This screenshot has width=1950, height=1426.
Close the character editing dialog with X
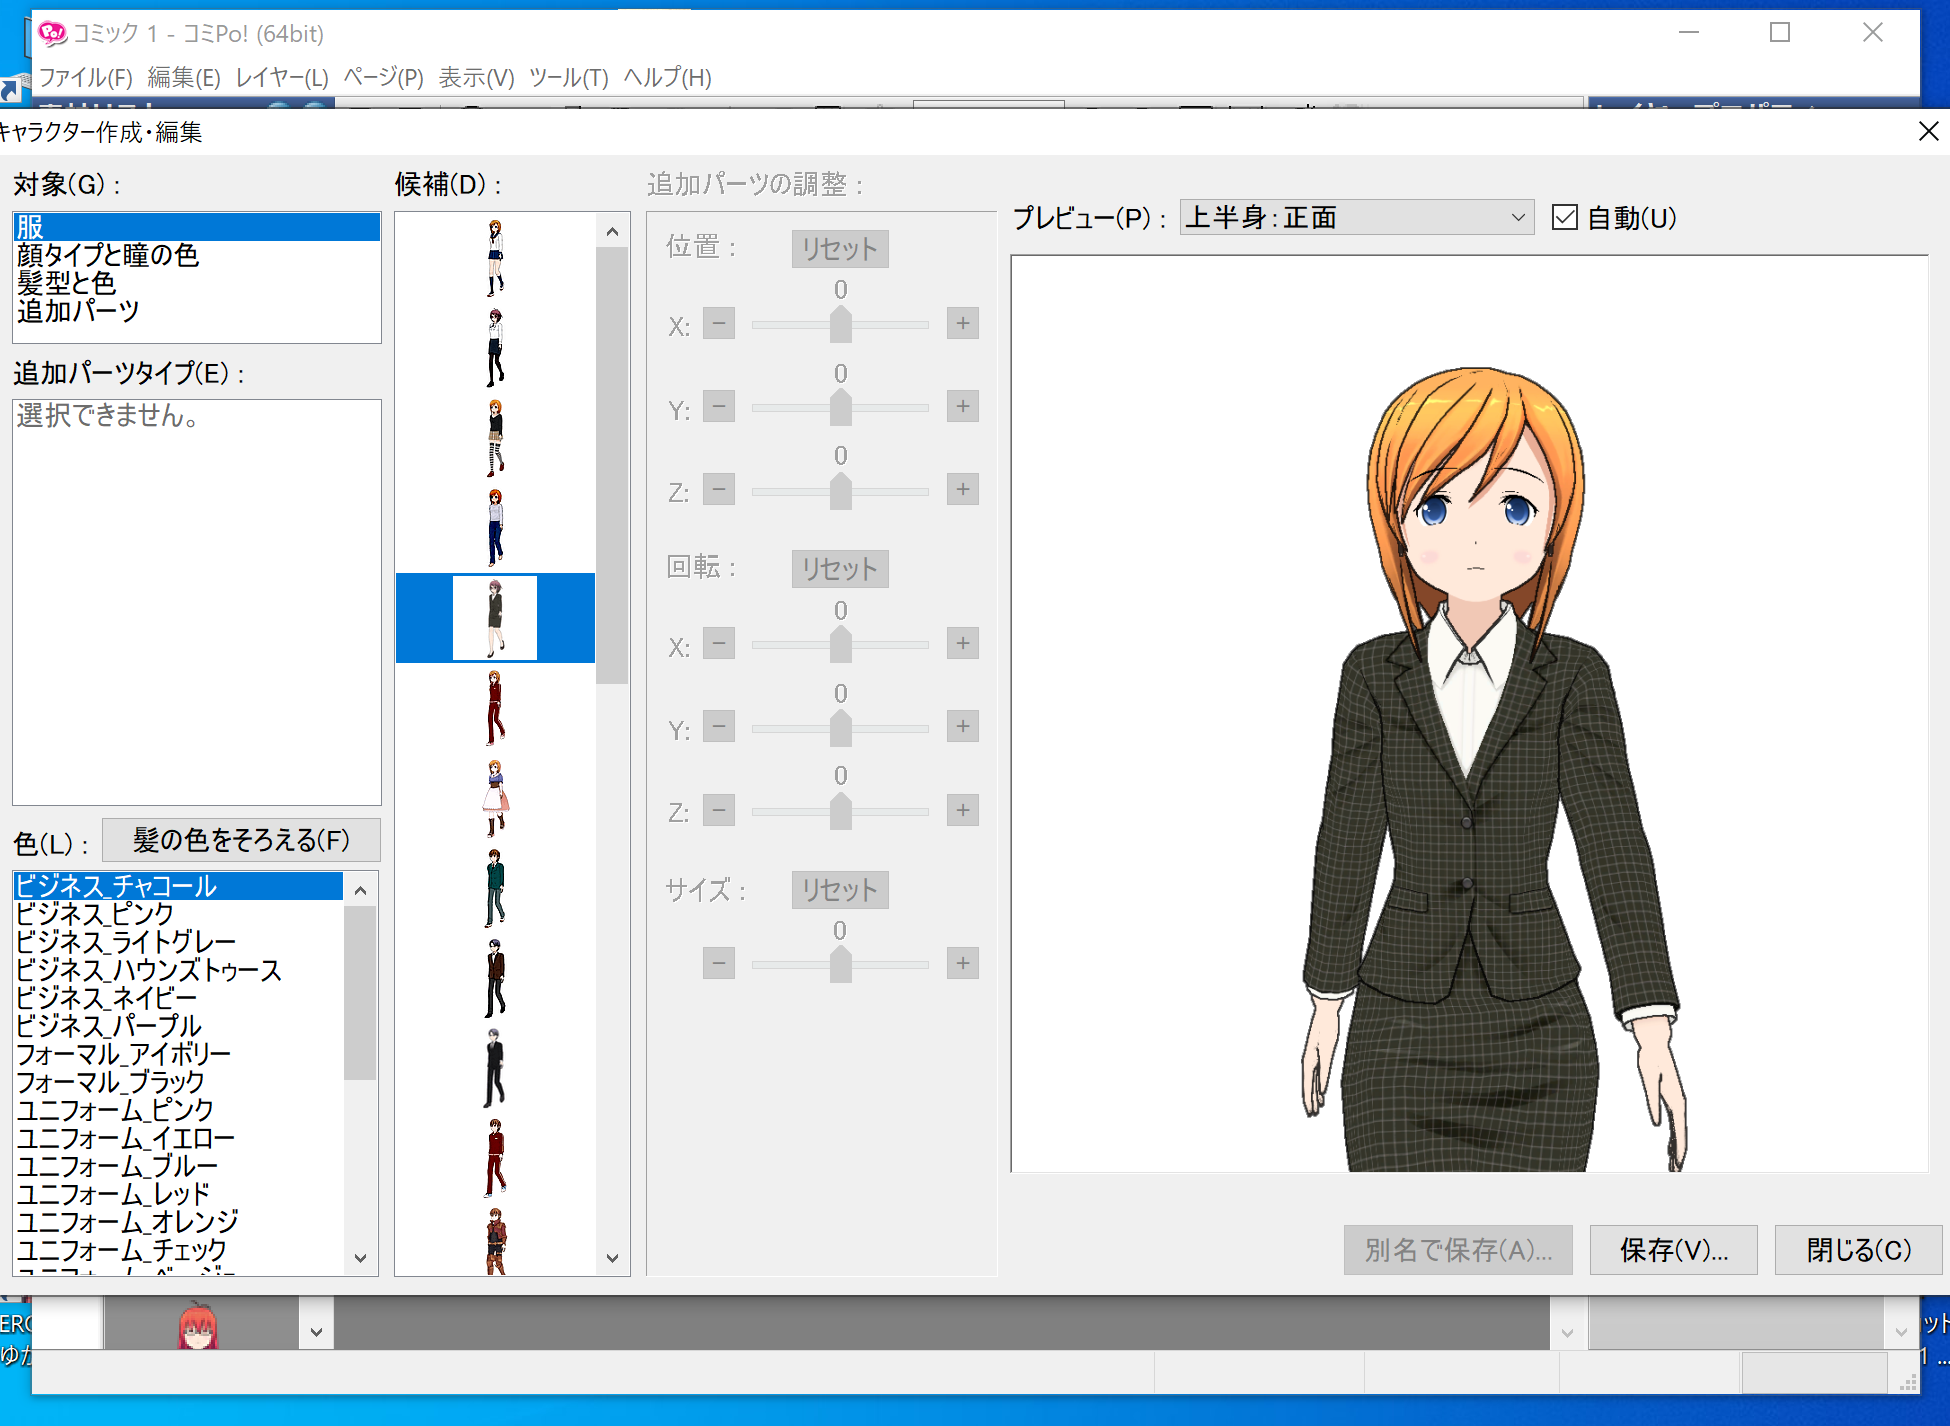pos(1928,132)
